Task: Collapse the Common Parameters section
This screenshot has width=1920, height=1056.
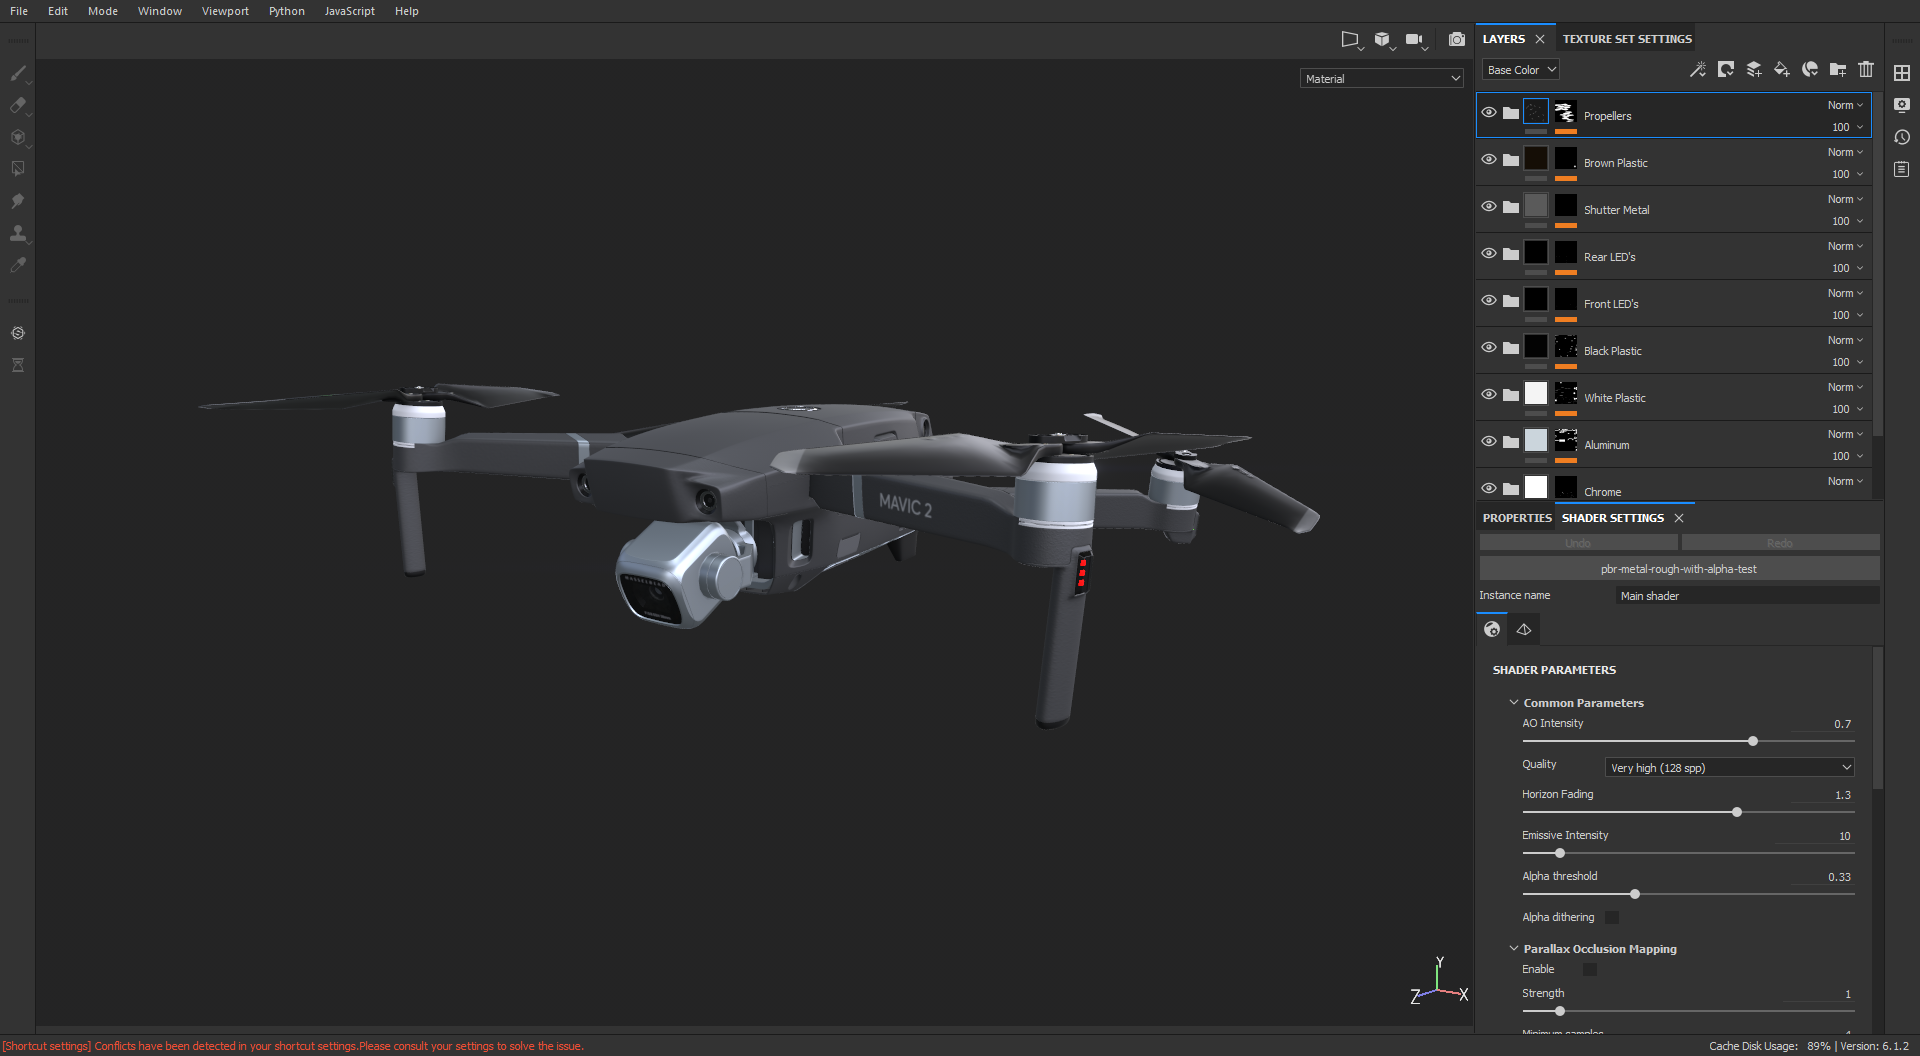Action: click(x=1514, y=703)
